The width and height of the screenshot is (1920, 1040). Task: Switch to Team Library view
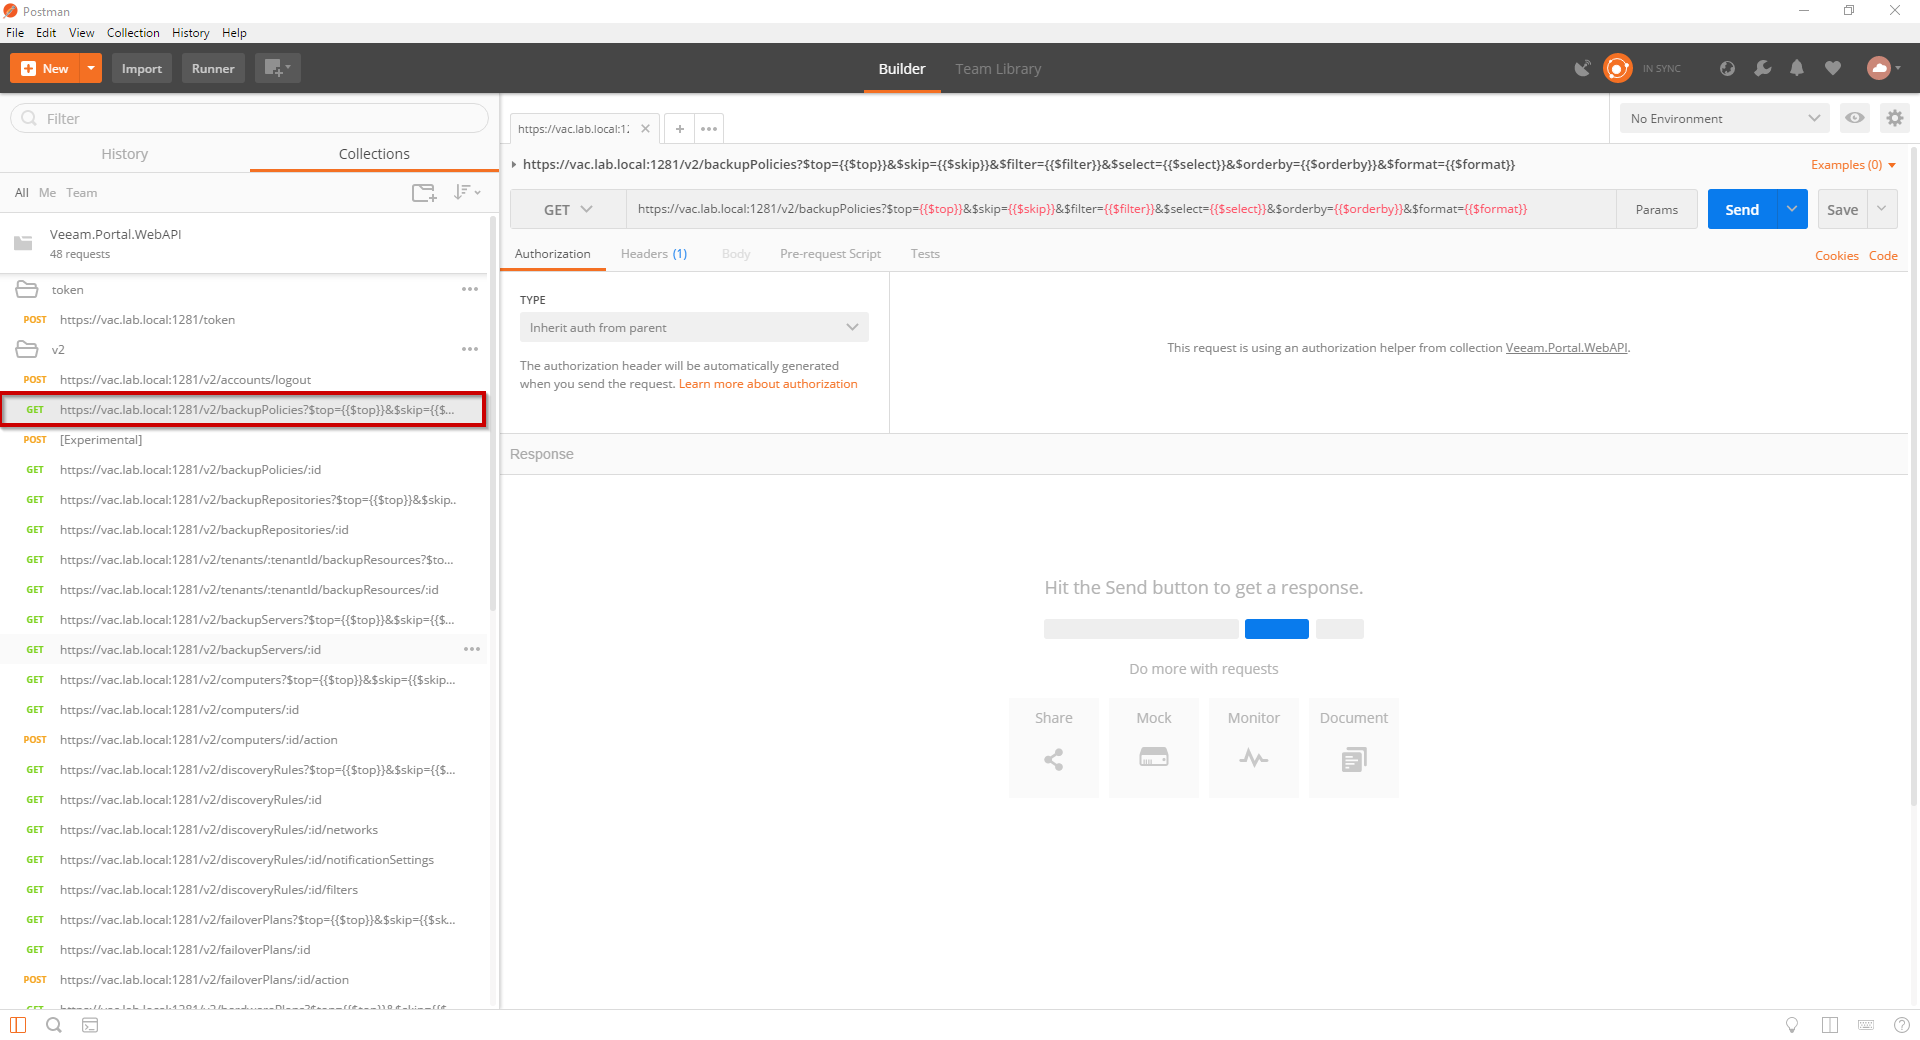coord(998,69)
